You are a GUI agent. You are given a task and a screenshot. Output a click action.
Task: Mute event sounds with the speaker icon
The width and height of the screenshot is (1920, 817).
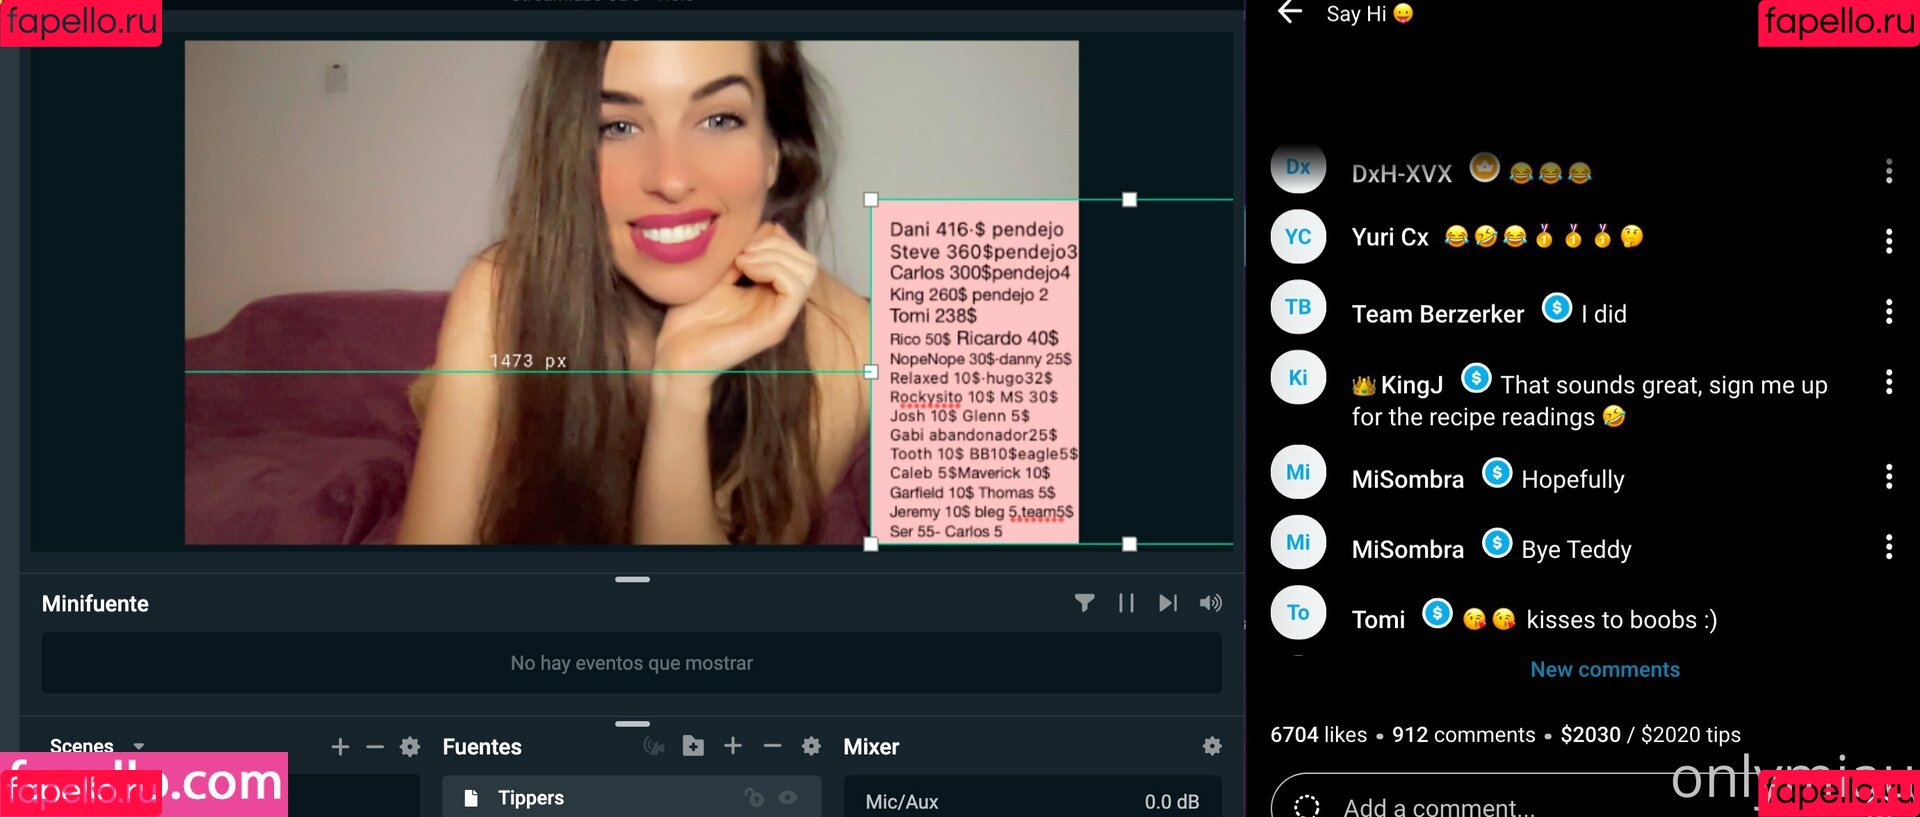click(1210, 603)
